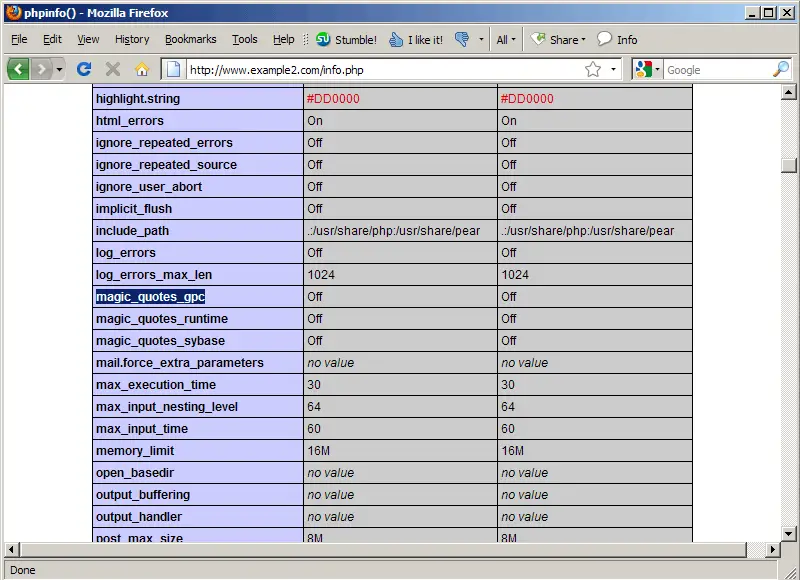Click the ignore_user_abort label

[148, 187]
